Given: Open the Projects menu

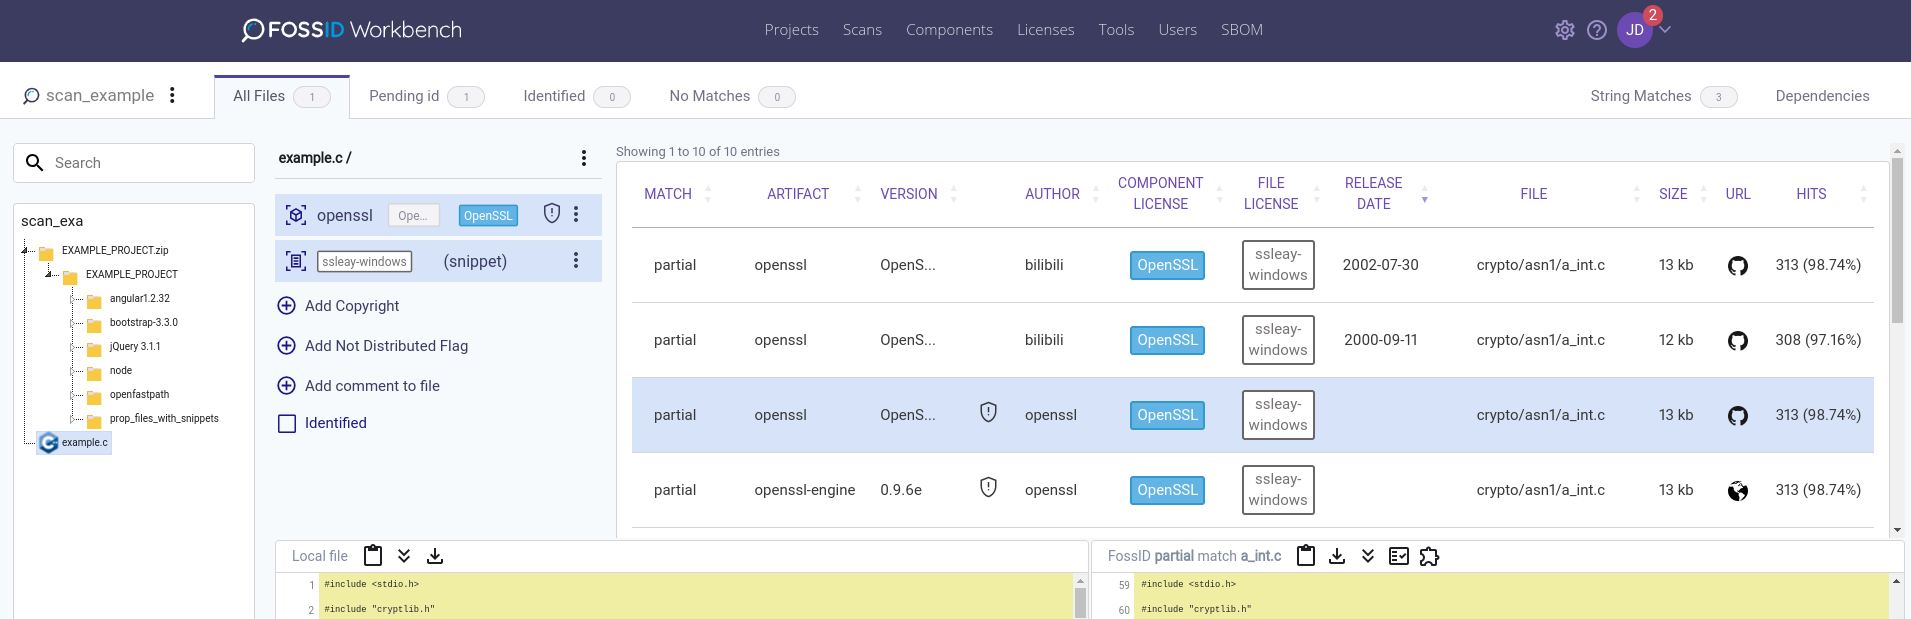Looking at the screenshot, I should [x=791, y=30].
